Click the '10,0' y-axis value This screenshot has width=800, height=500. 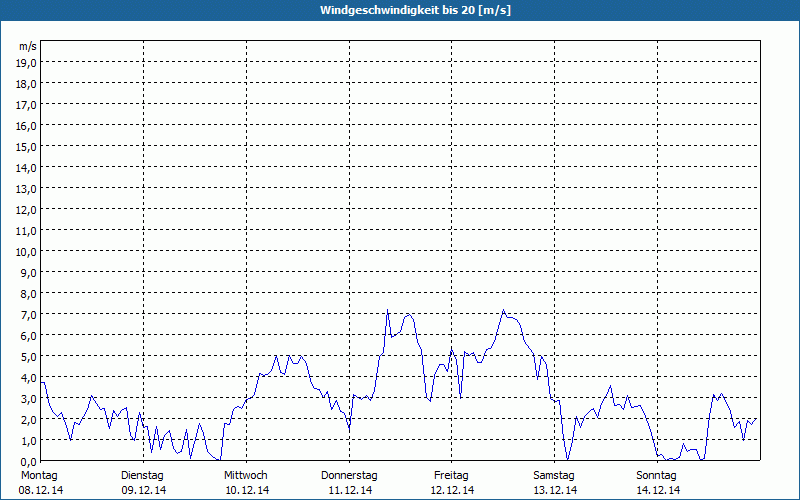27,252
